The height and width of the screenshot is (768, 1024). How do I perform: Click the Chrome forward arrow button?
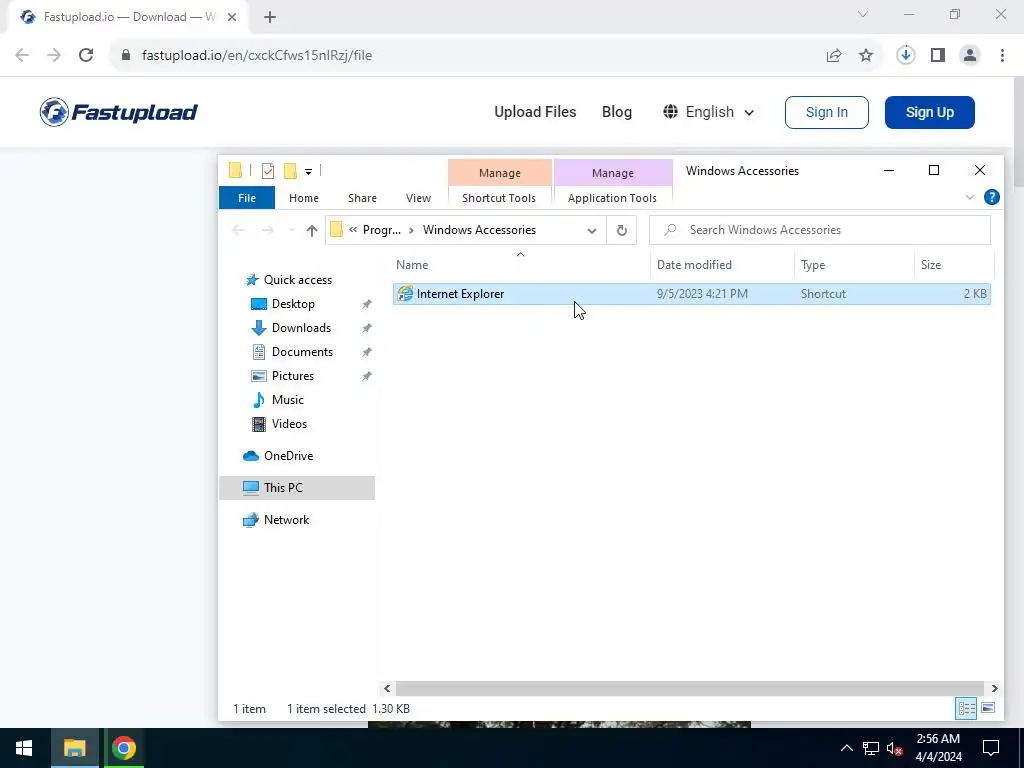(54, 56)
